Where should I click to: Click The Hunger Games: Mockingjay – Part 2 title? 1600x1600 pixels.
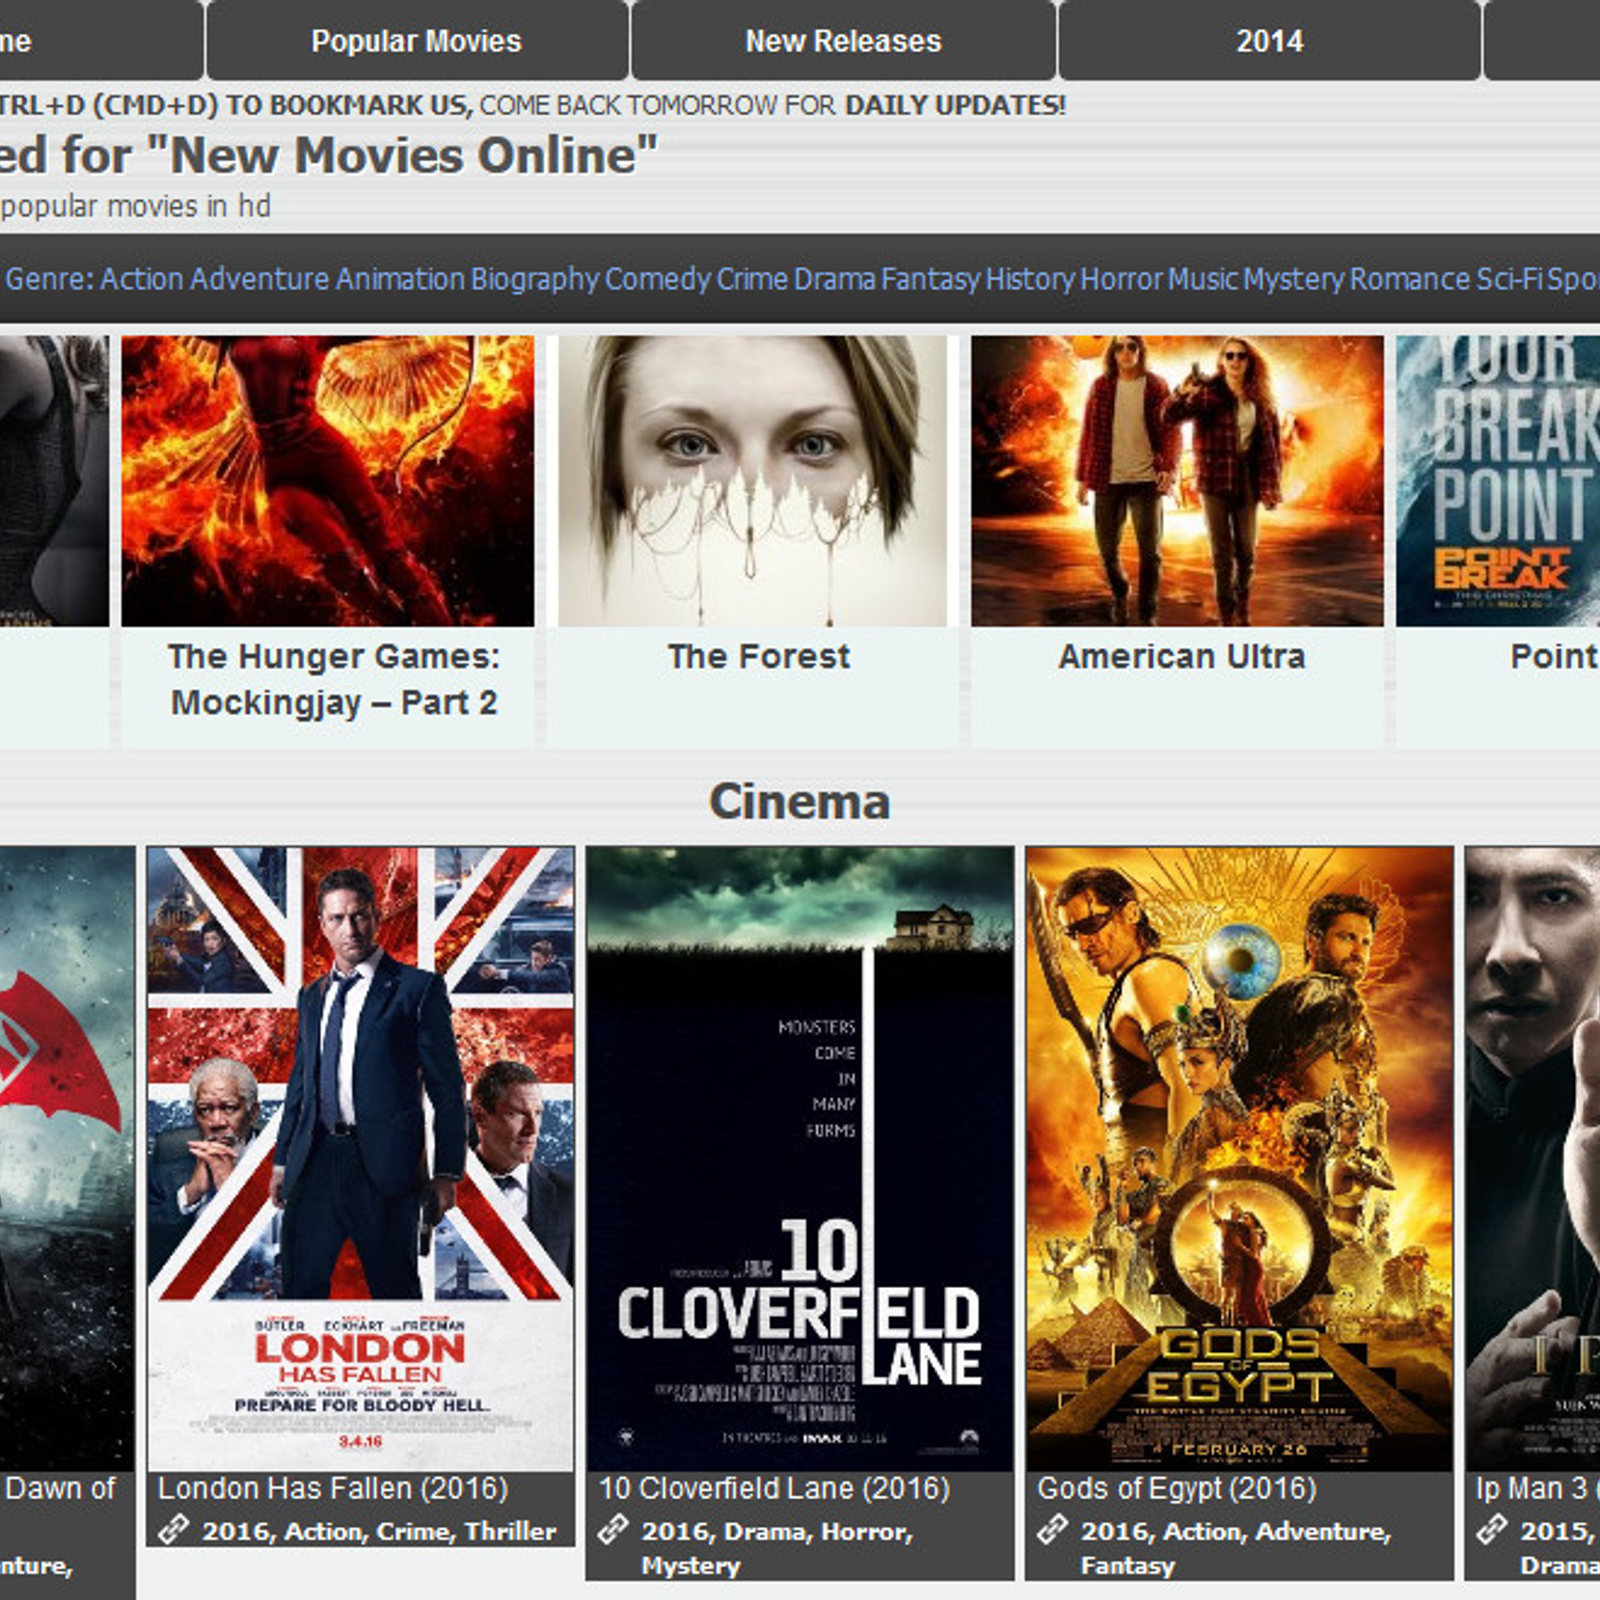(333, 679)
